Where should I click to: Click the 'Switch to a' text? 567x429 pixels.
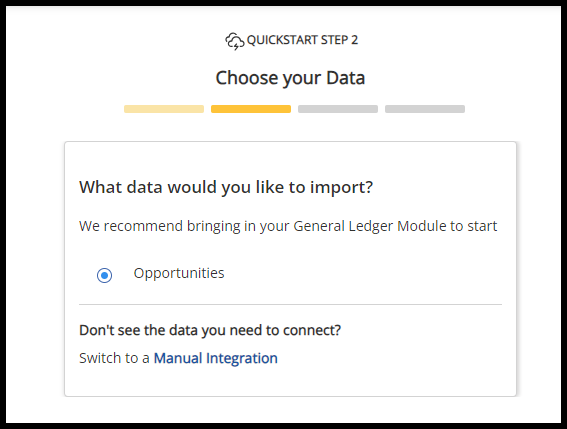click(114, 358)
